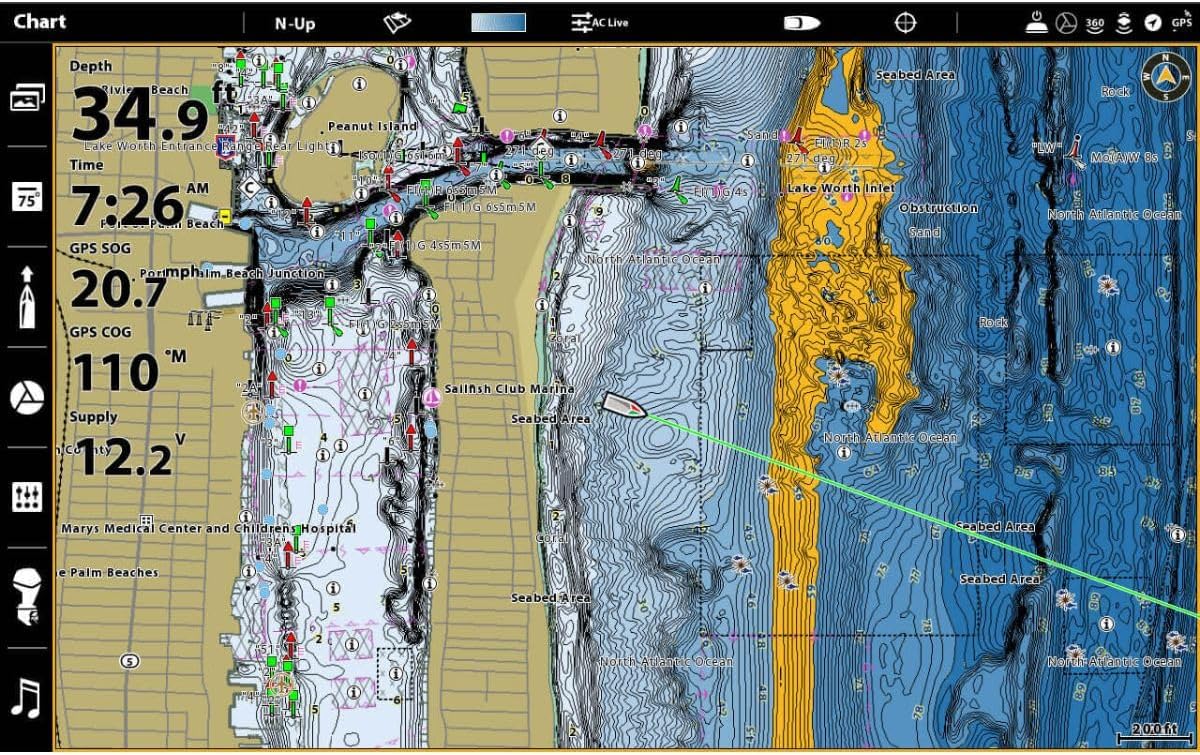Open the Chart menu
This screenshot has width=1200, height=755.
pyautogui.click(x=40, y=20)
